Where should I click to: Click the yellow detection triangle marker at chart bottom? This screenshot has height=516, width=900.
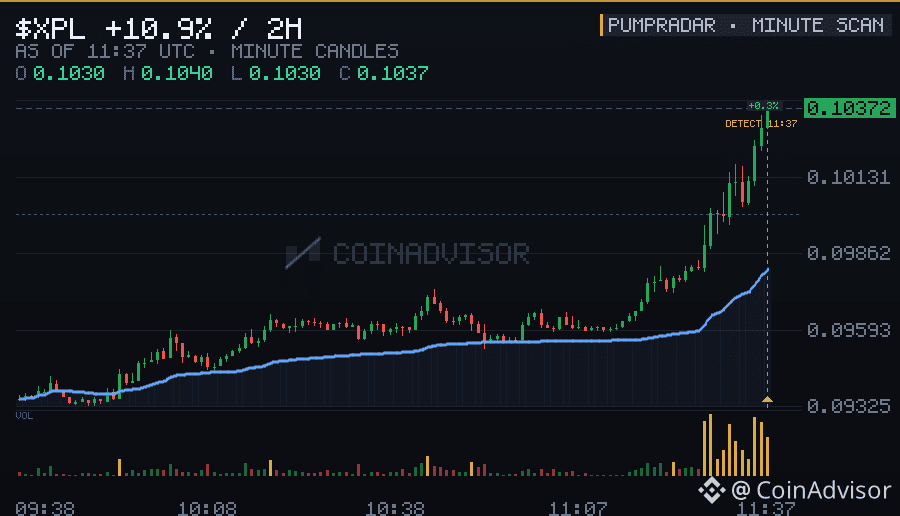pos(767,399)
